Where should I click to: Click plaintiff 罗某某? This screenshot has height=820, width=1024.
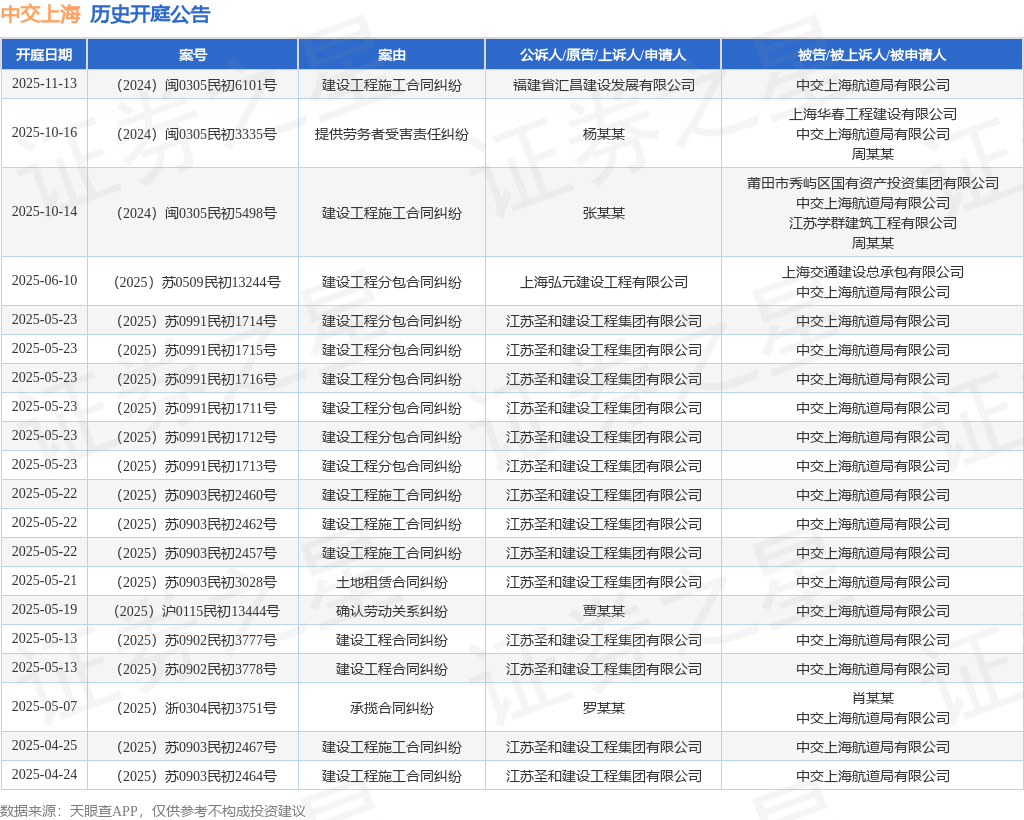[x=603, y=708]
